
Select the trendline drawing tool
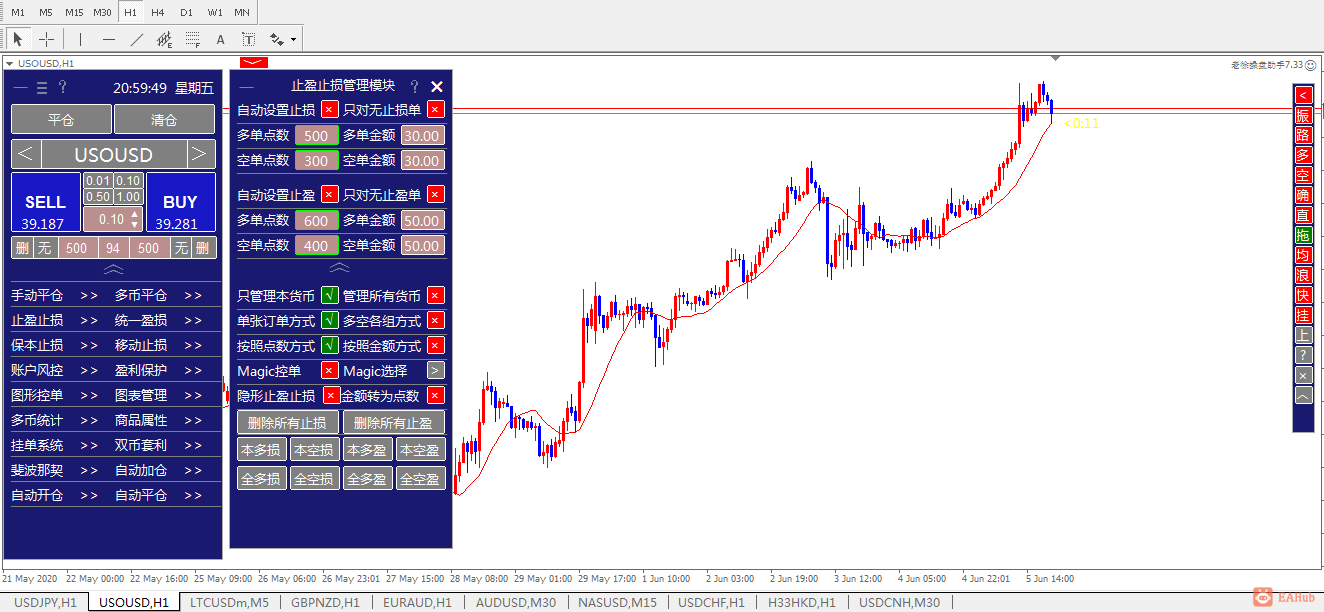point(137,39)
